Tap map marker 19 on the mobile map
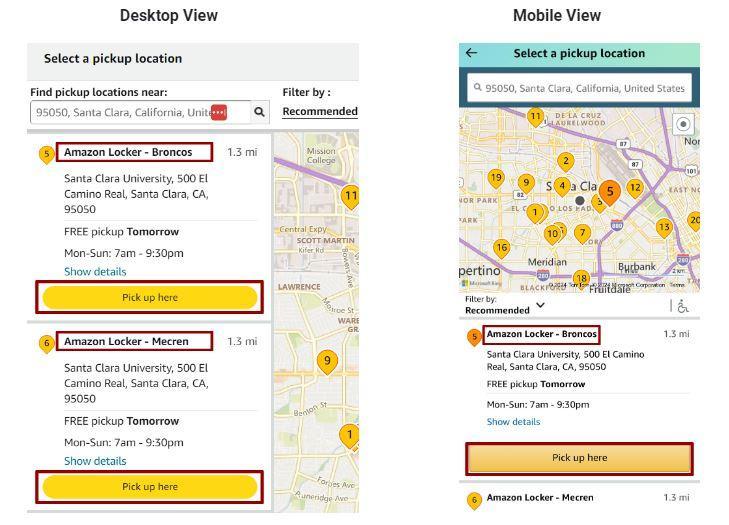The image size is (729, 525). [x=496, y=178]
